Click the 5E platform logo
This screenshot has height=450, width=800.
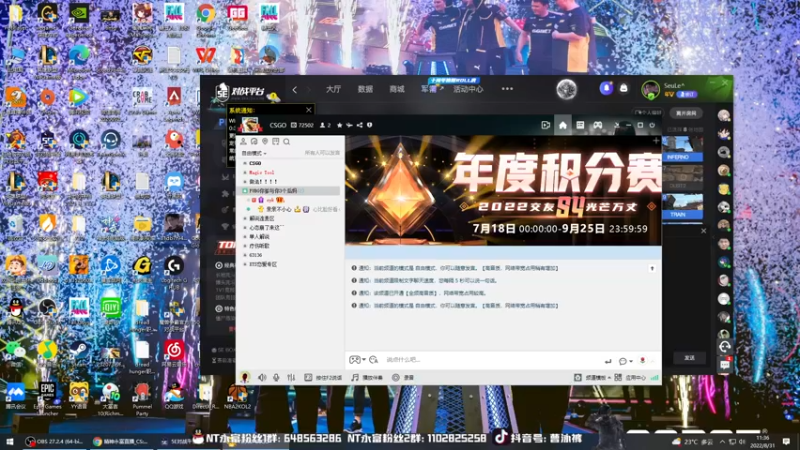click(240, 91)
